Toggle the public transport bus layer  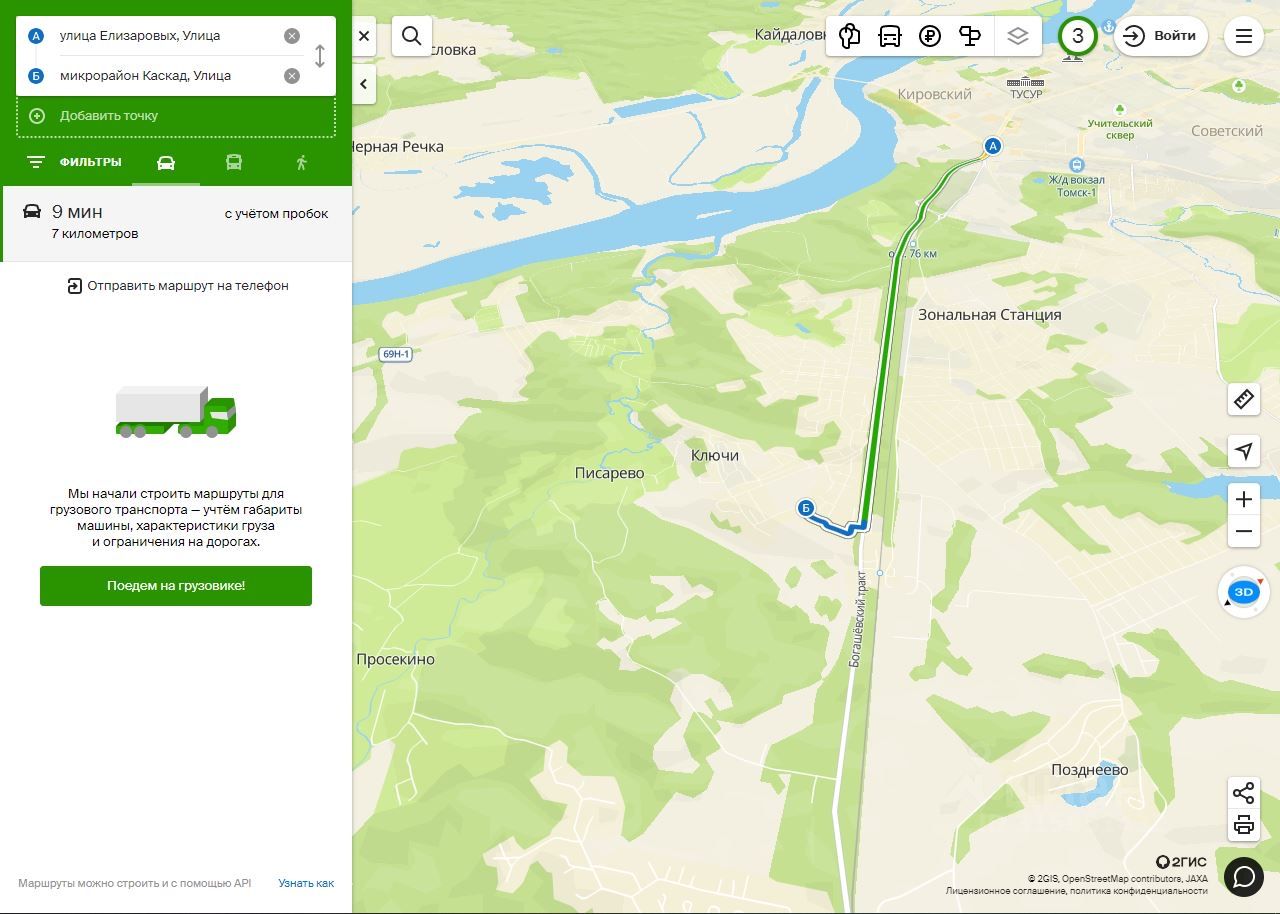[890, 36]
